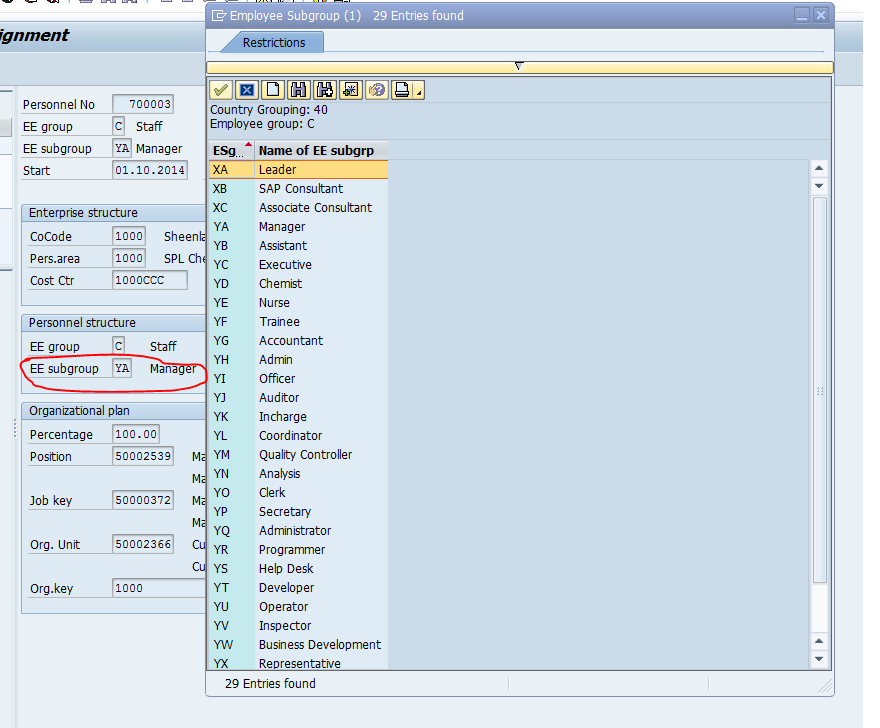The width and height of the screenshot is (880, 728).
Task: Click the personal value list icon
Action: click(350, 90)
